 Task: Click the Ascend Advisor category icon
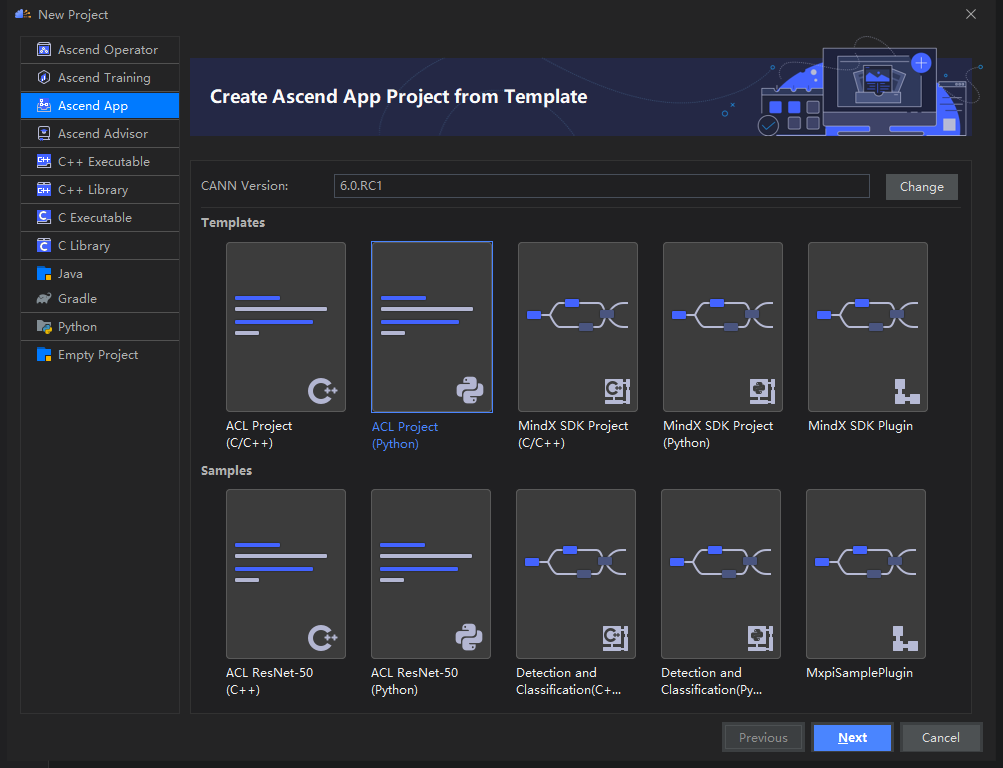(x=43, y=134)
